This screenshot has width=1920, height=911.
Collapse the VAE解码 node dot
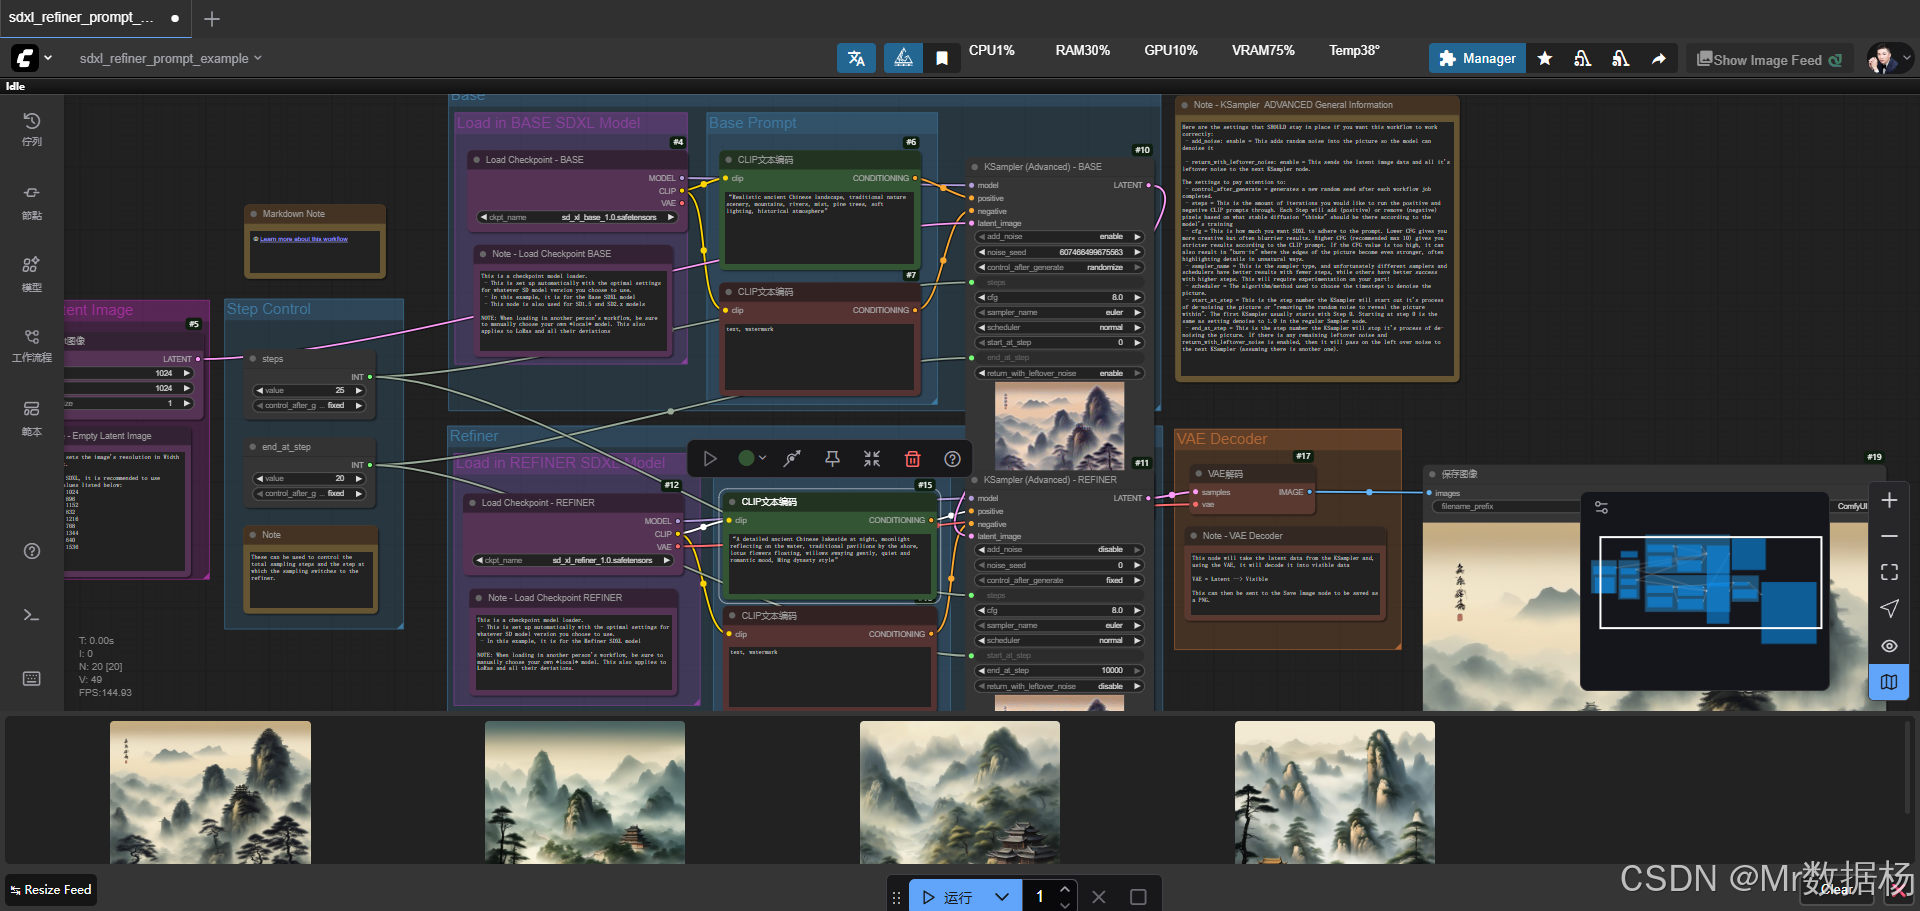click(1199, 474)
